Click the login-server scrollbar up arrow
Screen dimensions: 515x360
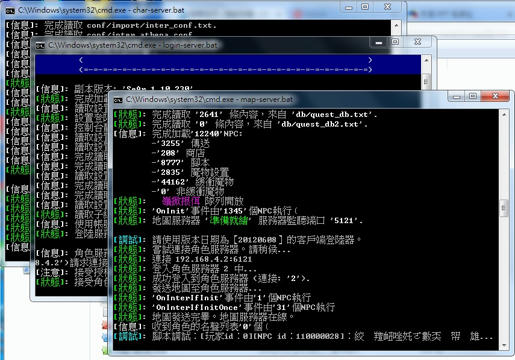point(426,60)
